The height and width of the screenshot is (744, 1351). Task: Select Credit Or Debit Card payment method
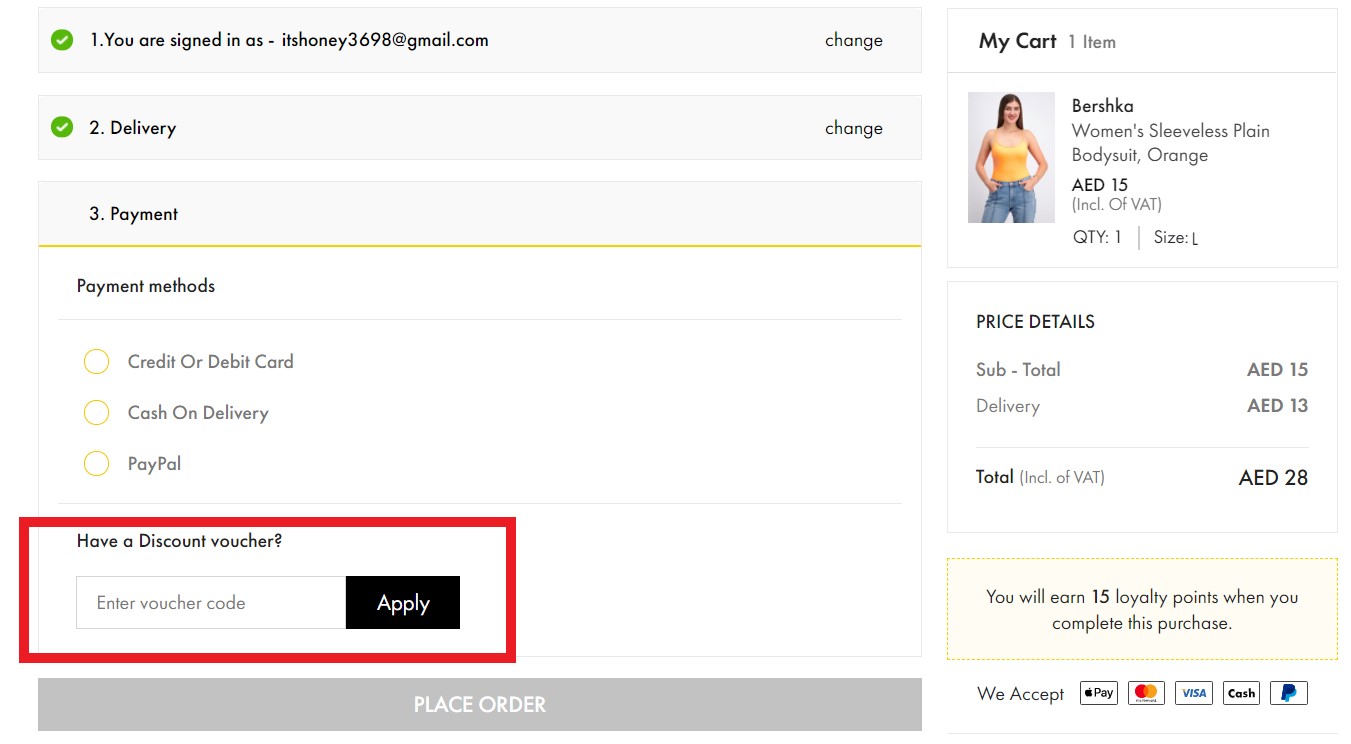click(96, 361)
